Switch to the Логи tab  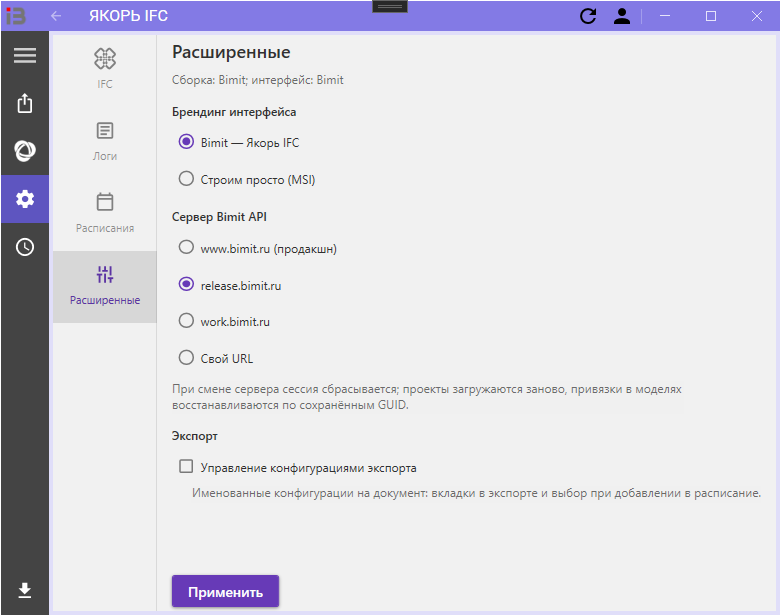(x=105, y=141)
